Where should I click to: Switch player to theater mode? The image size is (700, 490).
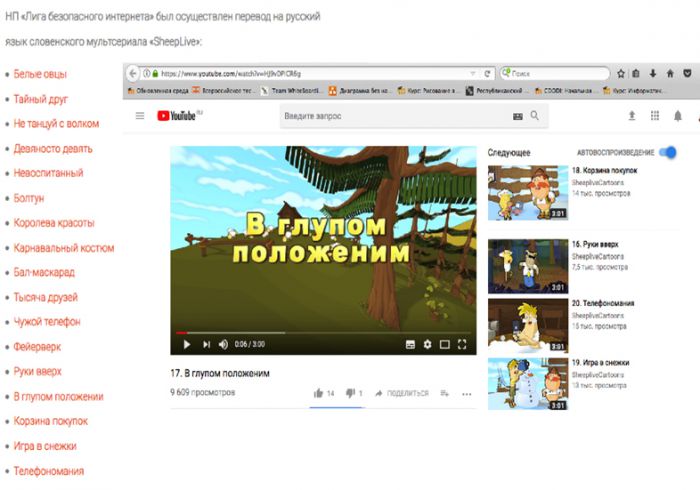(445, 345)
